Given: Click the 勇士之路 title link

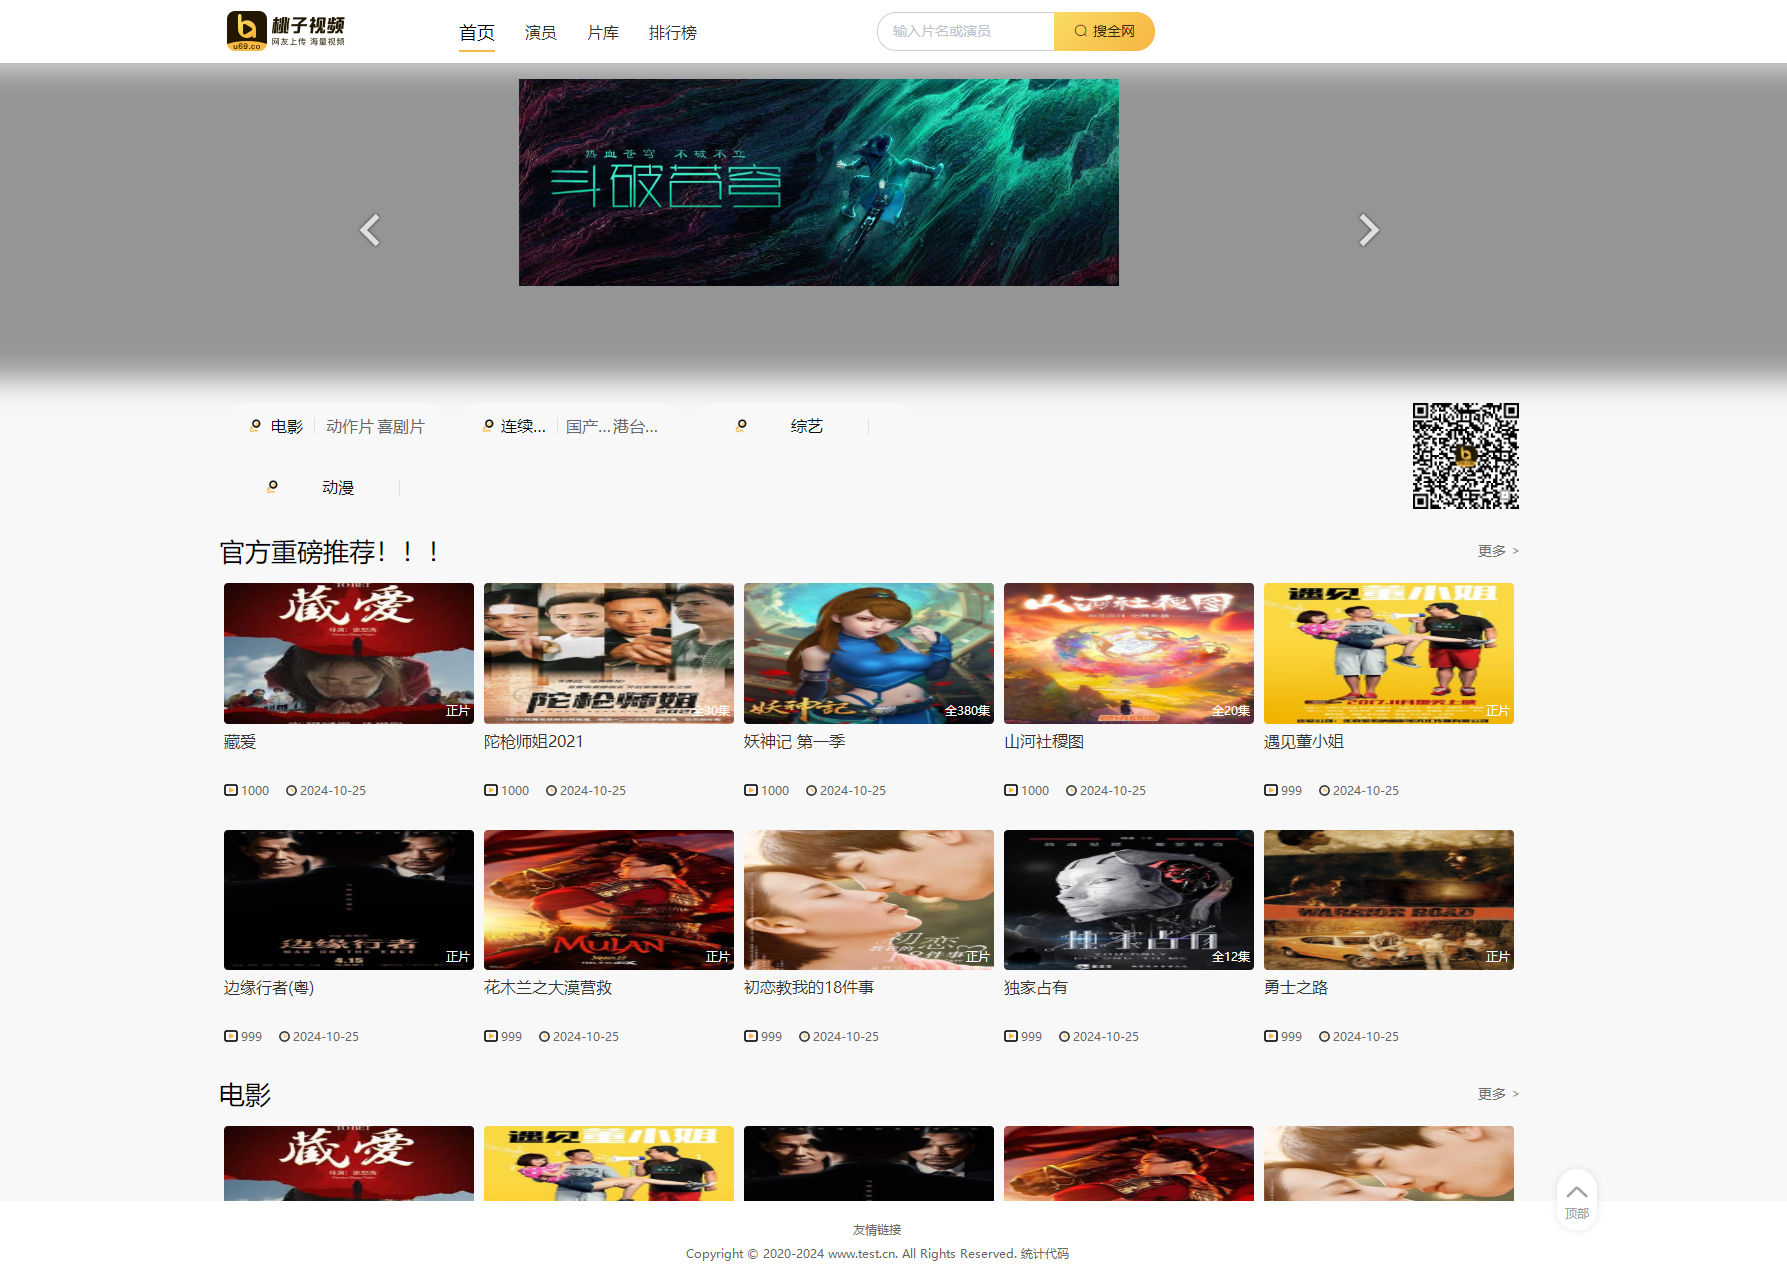Looking at the screenshot, I should (x=1296, y=988).
